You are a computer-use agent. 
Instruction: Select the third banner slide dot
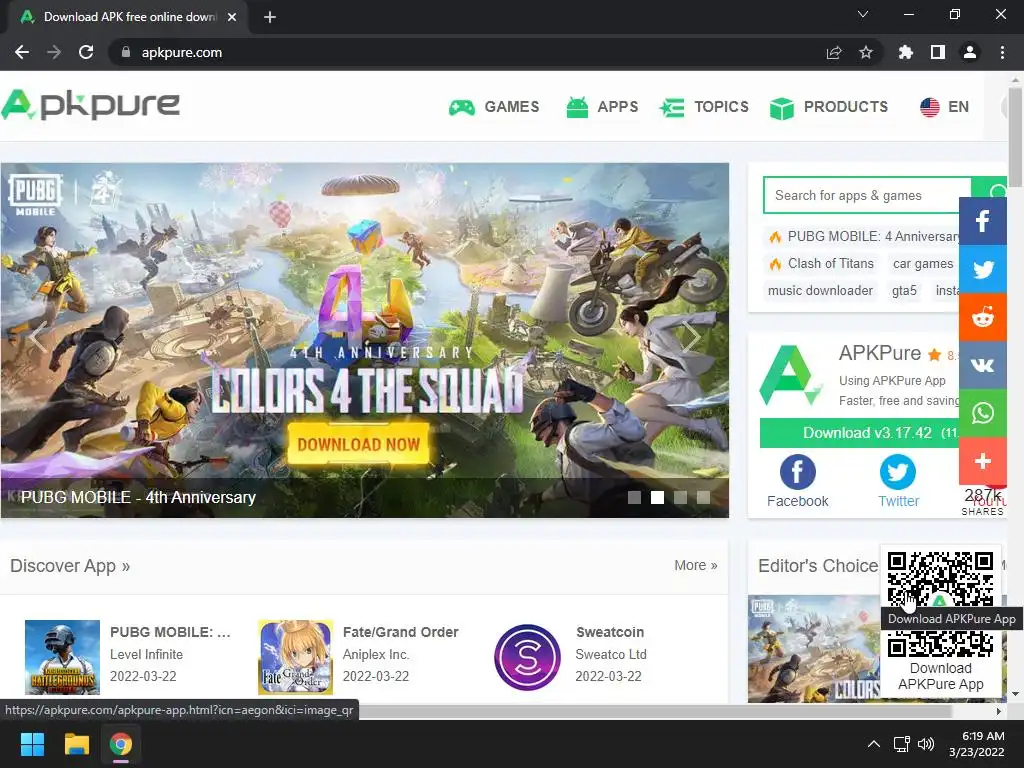coord(680,498)
